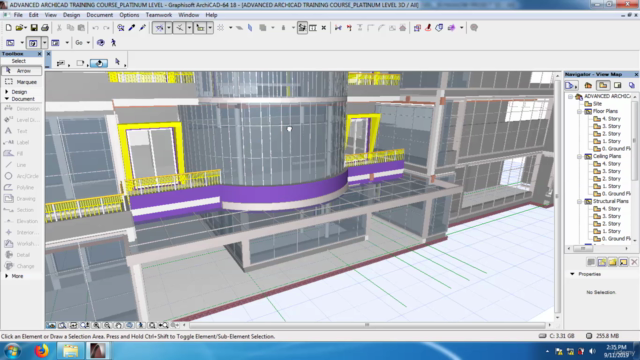Toggle the quick selection mode in the info box
The image size is (640, 360).
click(x=99, y=63)
